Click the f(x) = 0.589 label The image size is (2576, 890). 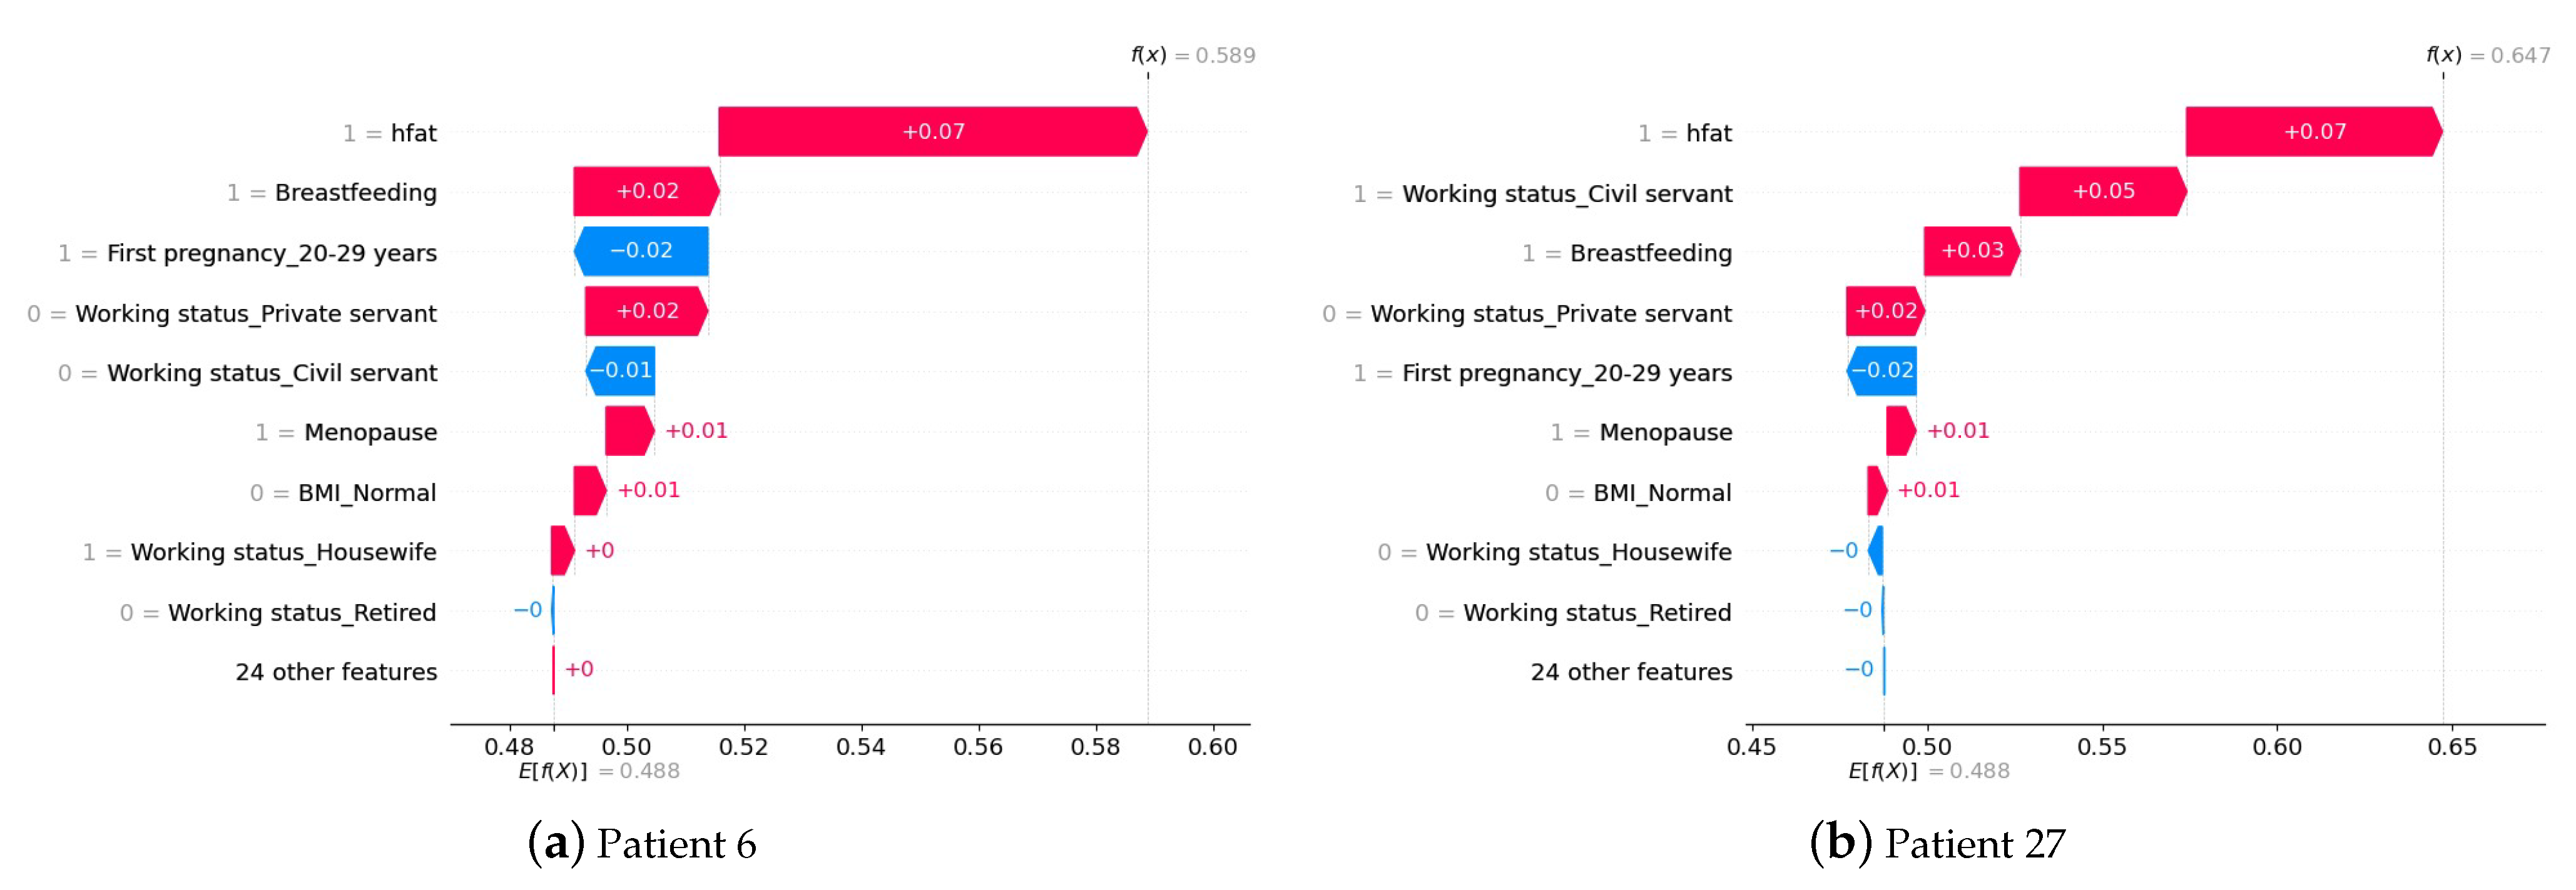[1192, 55]
